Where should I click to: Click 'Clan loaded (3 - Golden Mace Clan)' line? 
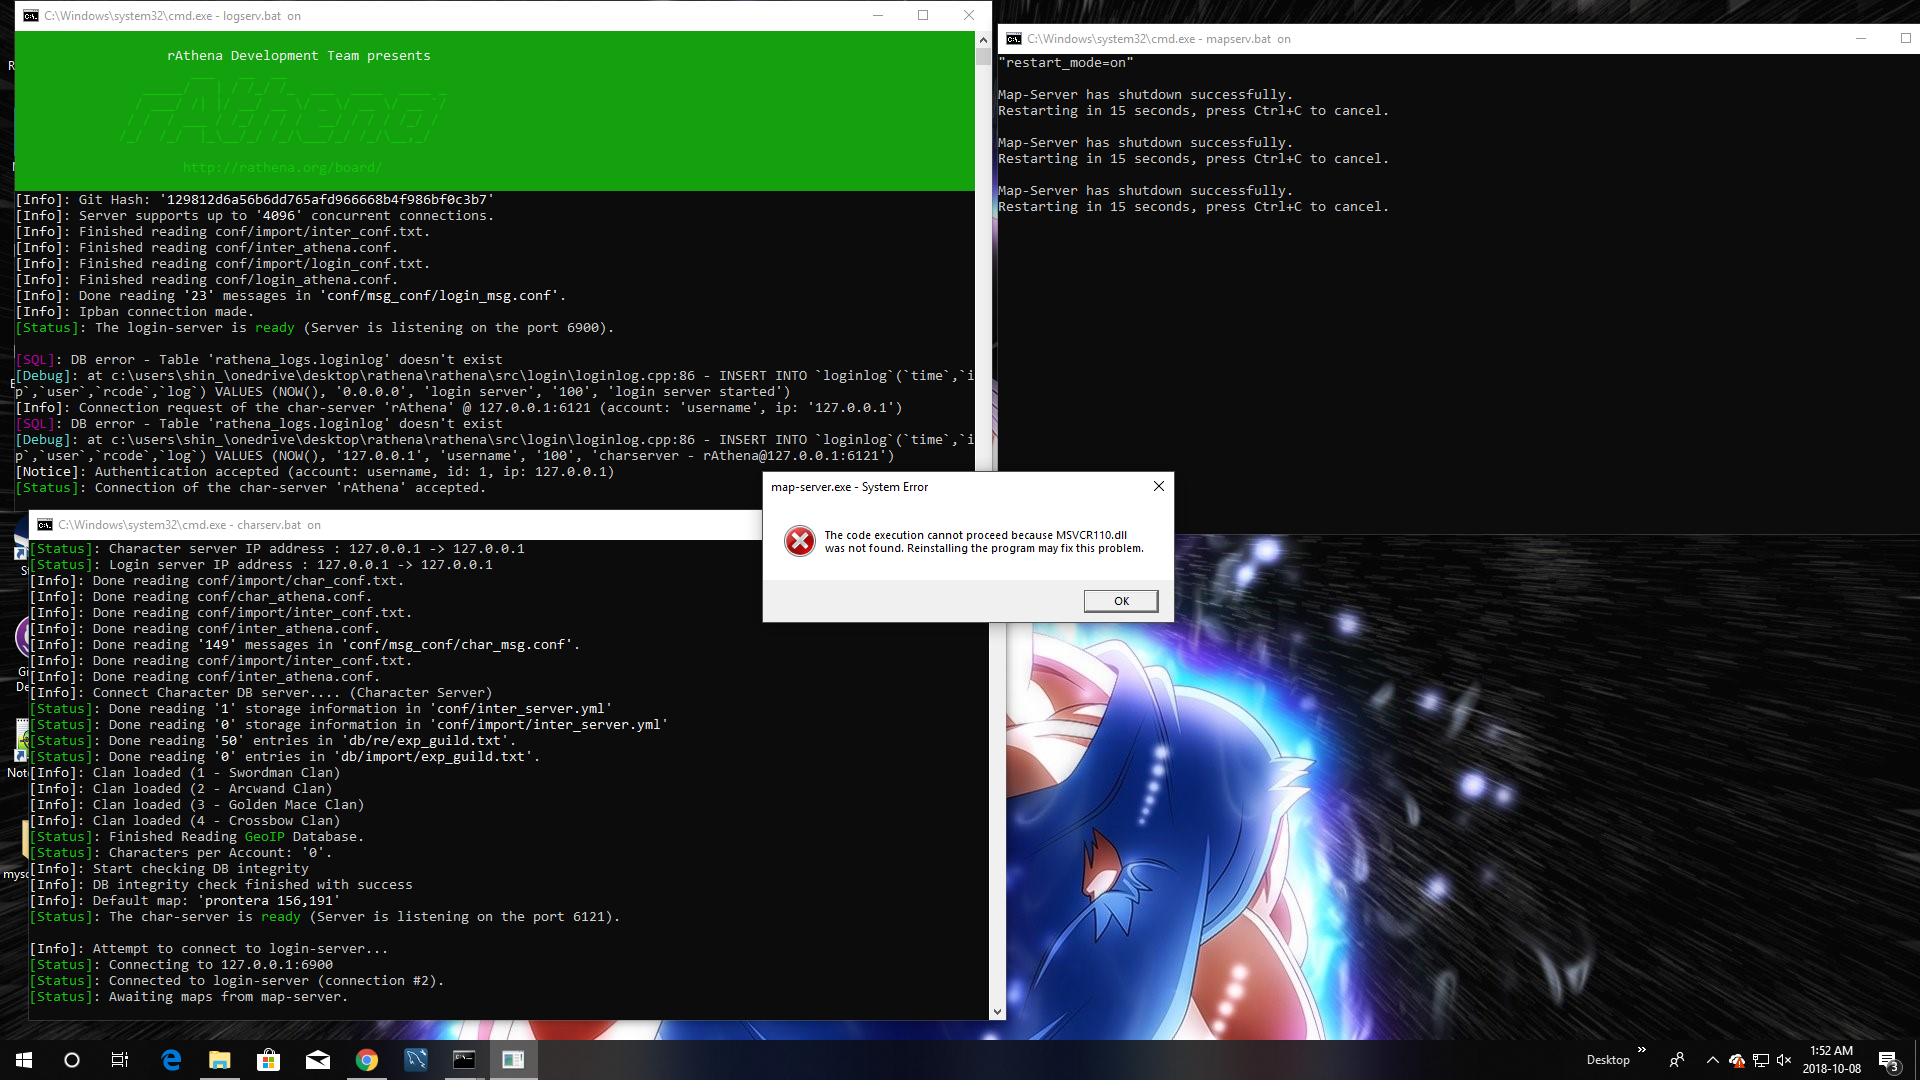coord(196,805)
